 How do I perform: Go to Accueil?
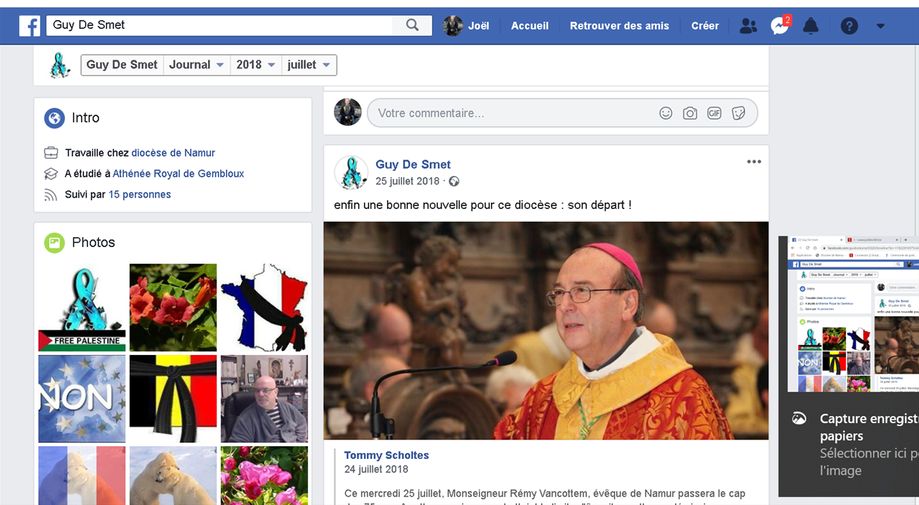(530, 26)
